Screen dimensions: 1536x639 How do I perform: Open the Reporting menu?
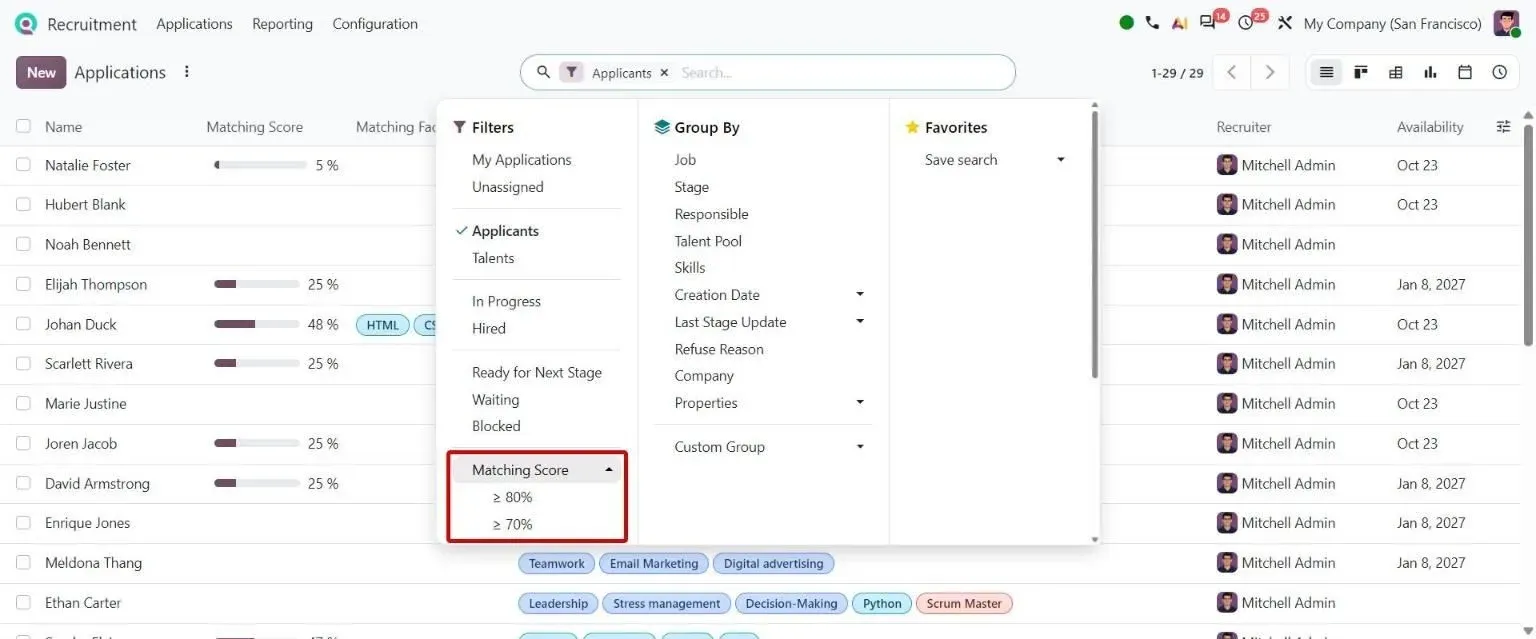coord(282,23)
